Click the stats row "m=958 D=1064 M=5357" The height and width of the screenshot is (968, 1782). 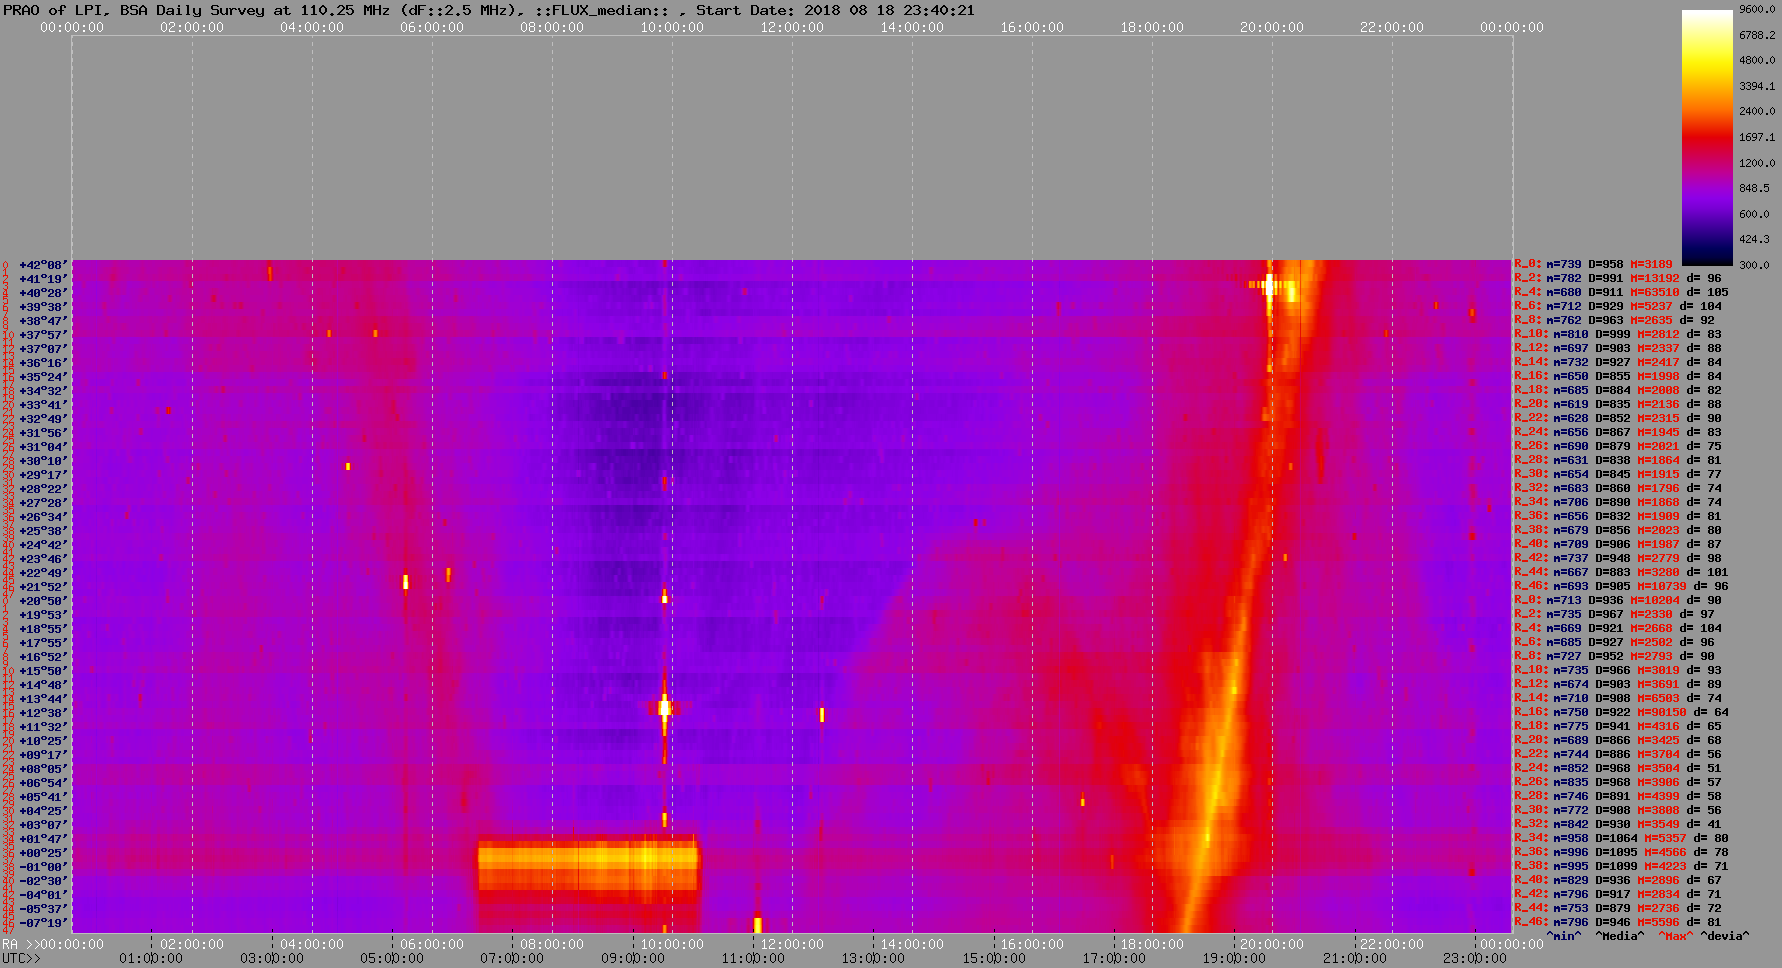tap(1621, 838)
